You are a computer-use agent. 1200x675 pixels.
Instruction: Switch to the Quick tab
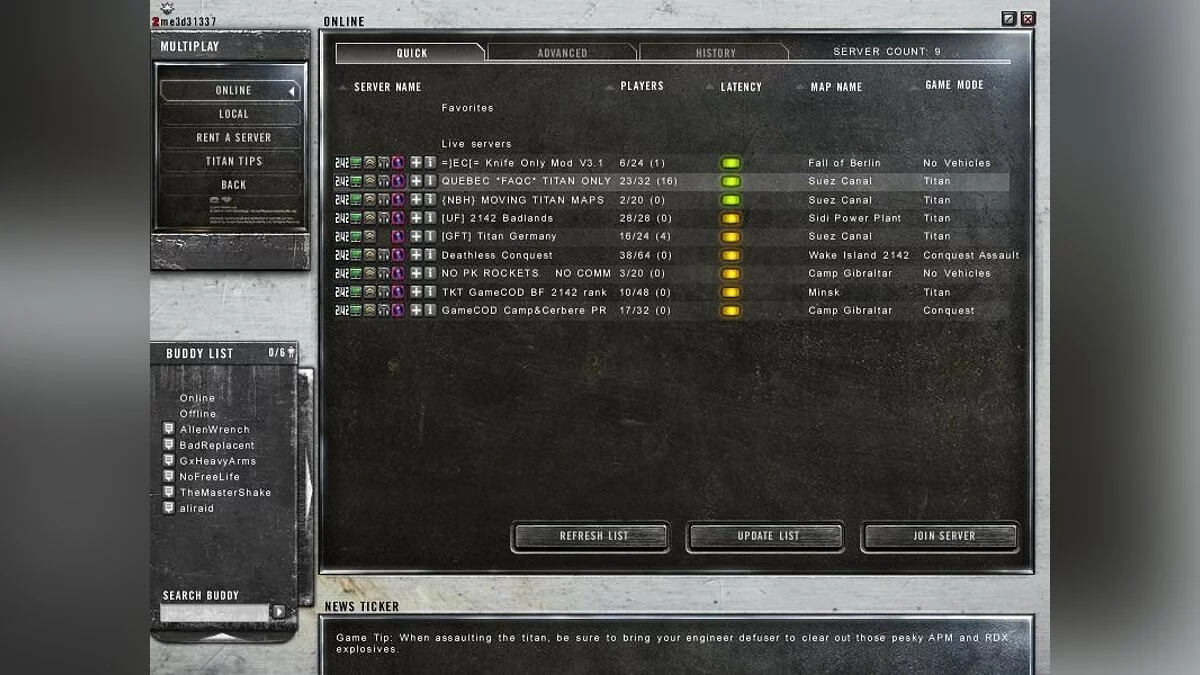click(x=411, y=53)
